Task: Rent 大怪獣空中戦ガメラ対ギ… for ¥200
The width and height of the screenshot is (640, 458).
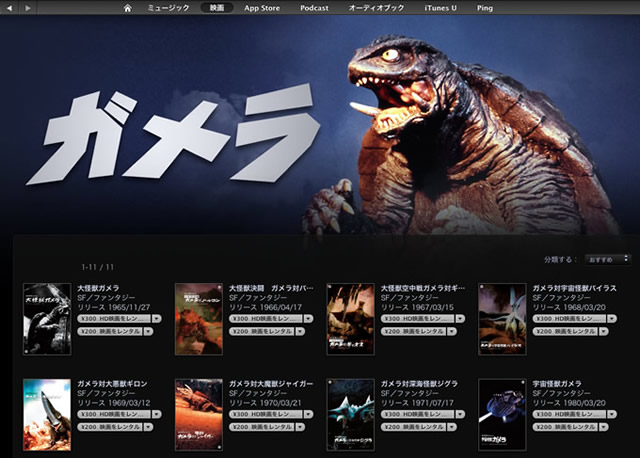Action: (x=413, y=331)
